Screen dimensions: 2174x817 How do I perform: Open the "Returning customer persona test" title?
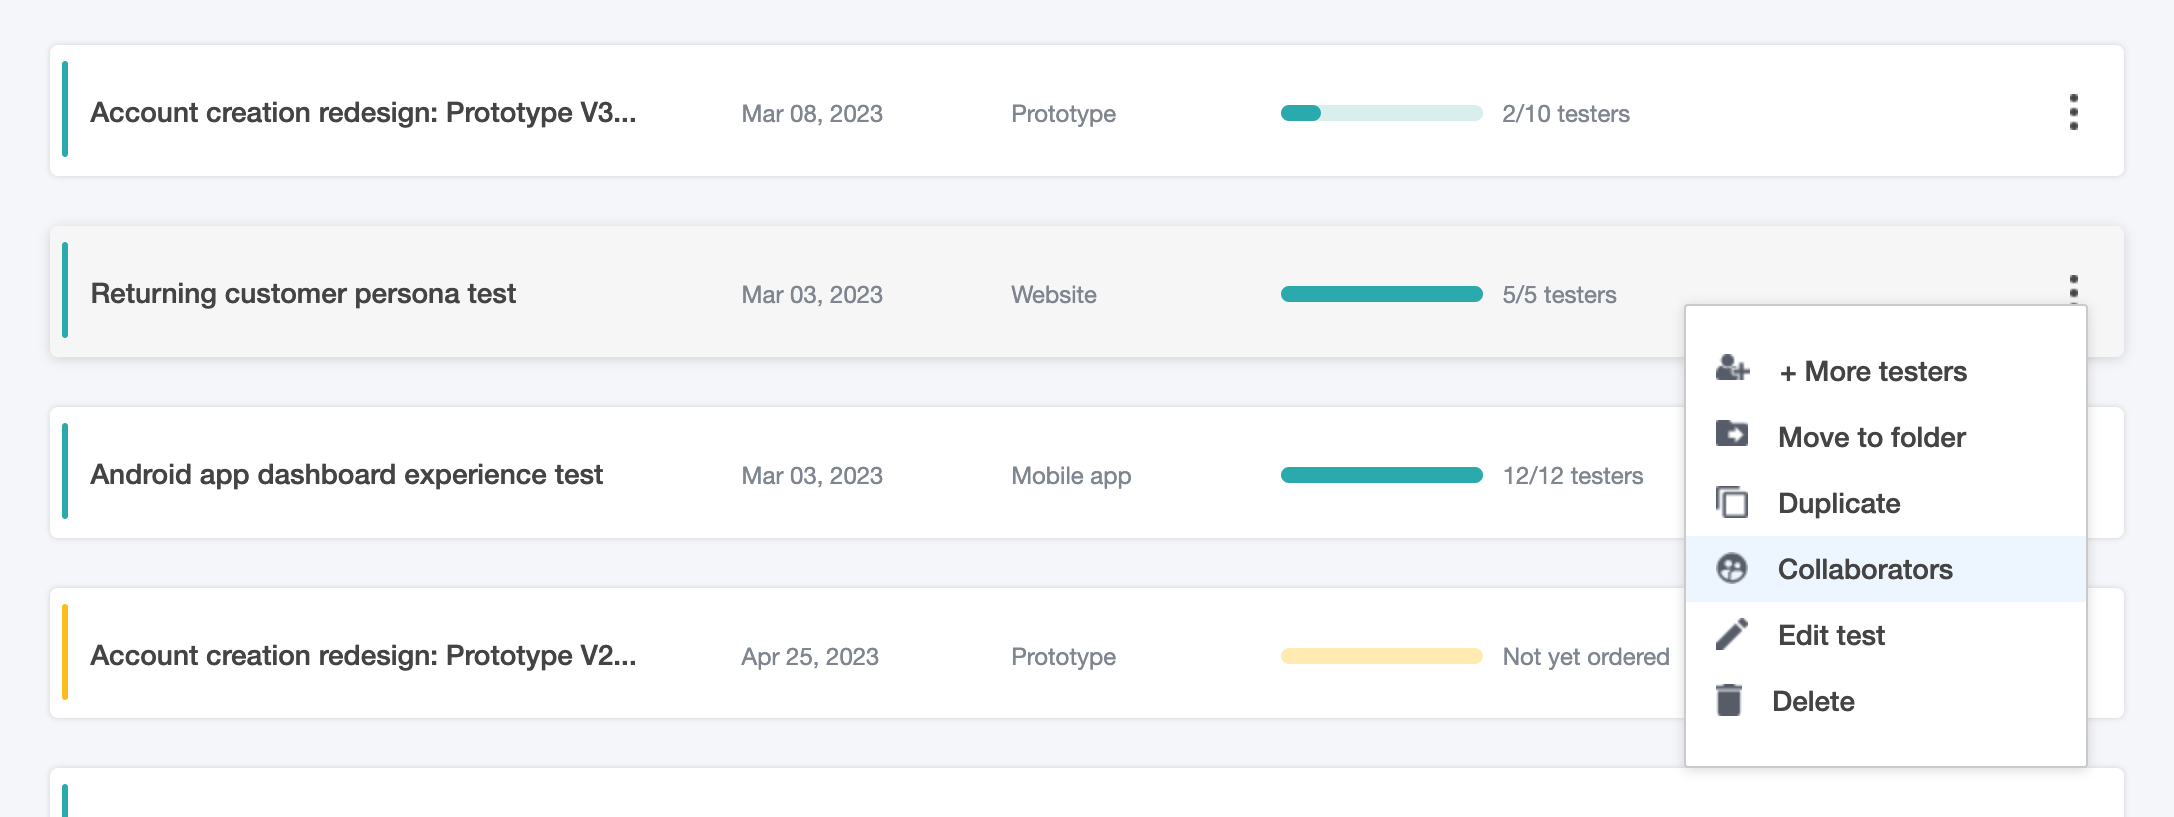(303, 294)
